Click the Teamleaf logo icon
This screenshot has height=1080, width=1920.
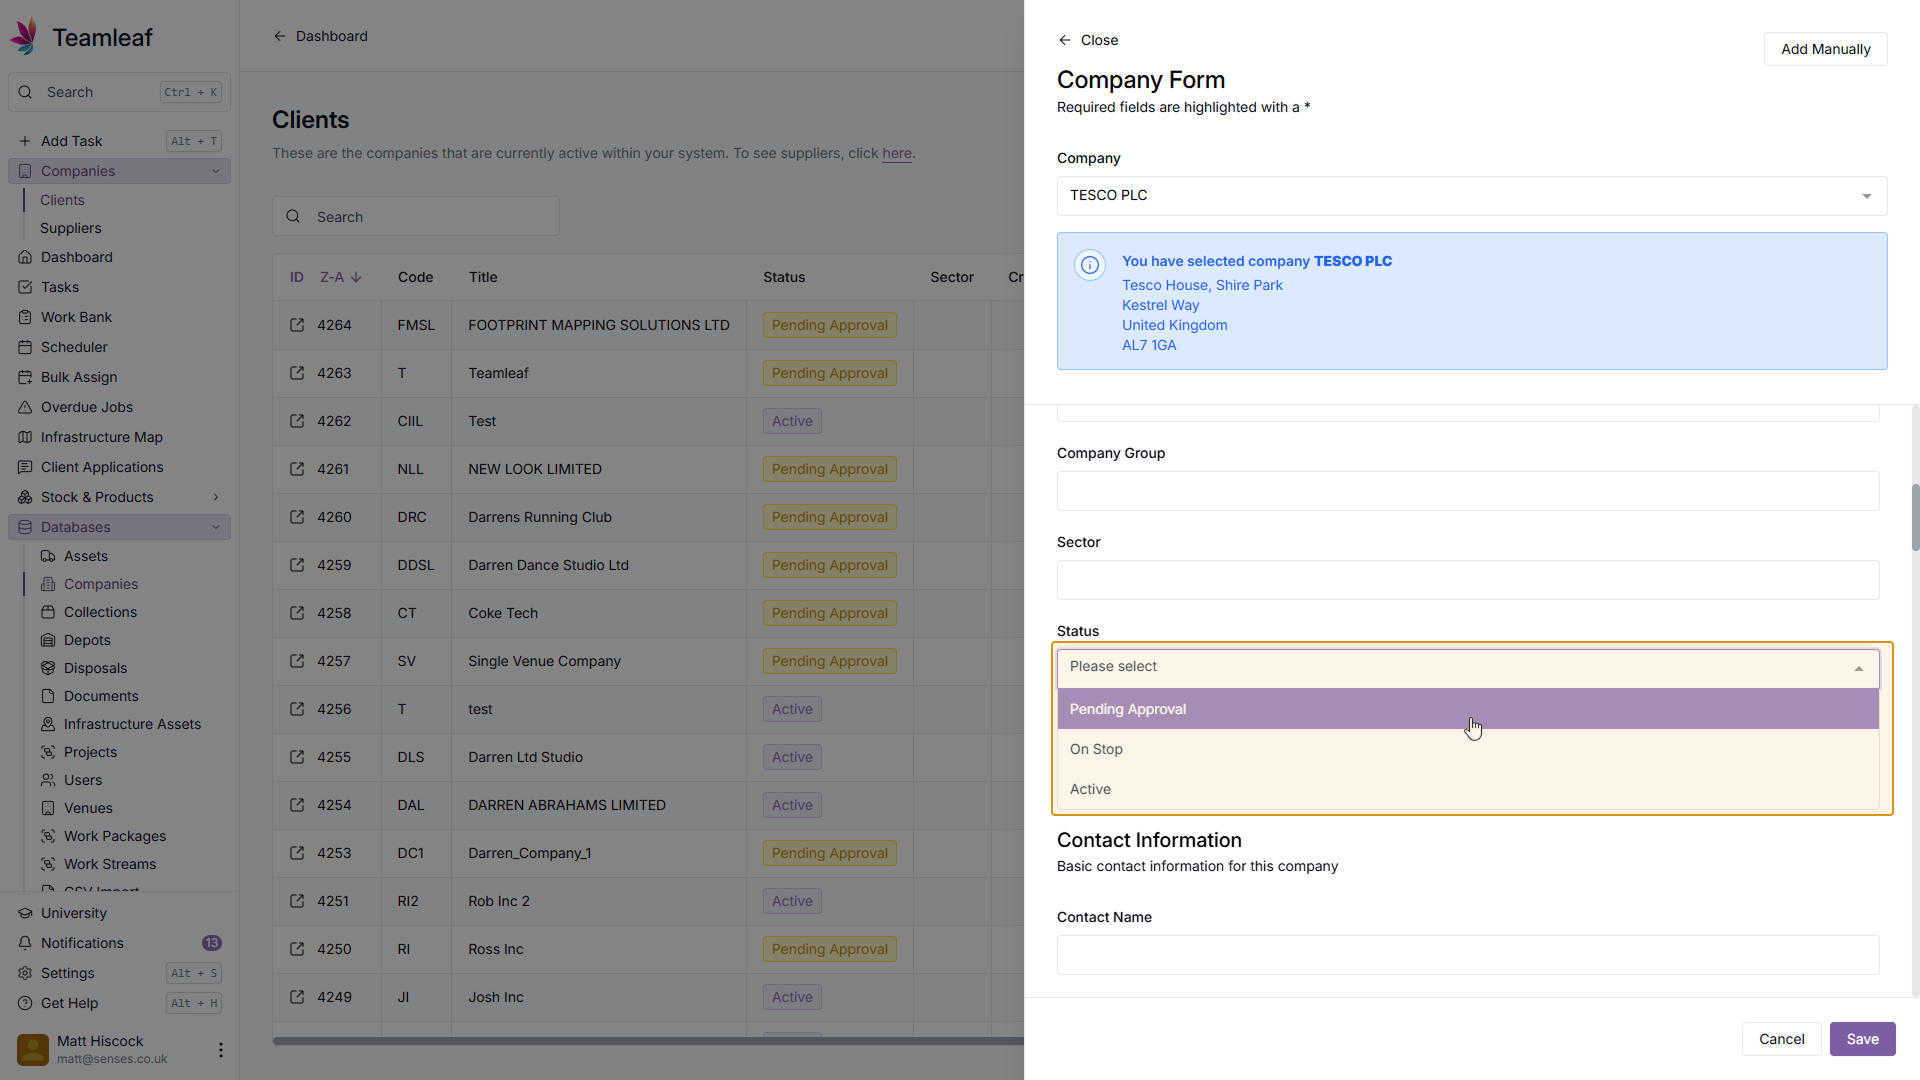coord(24,36)
